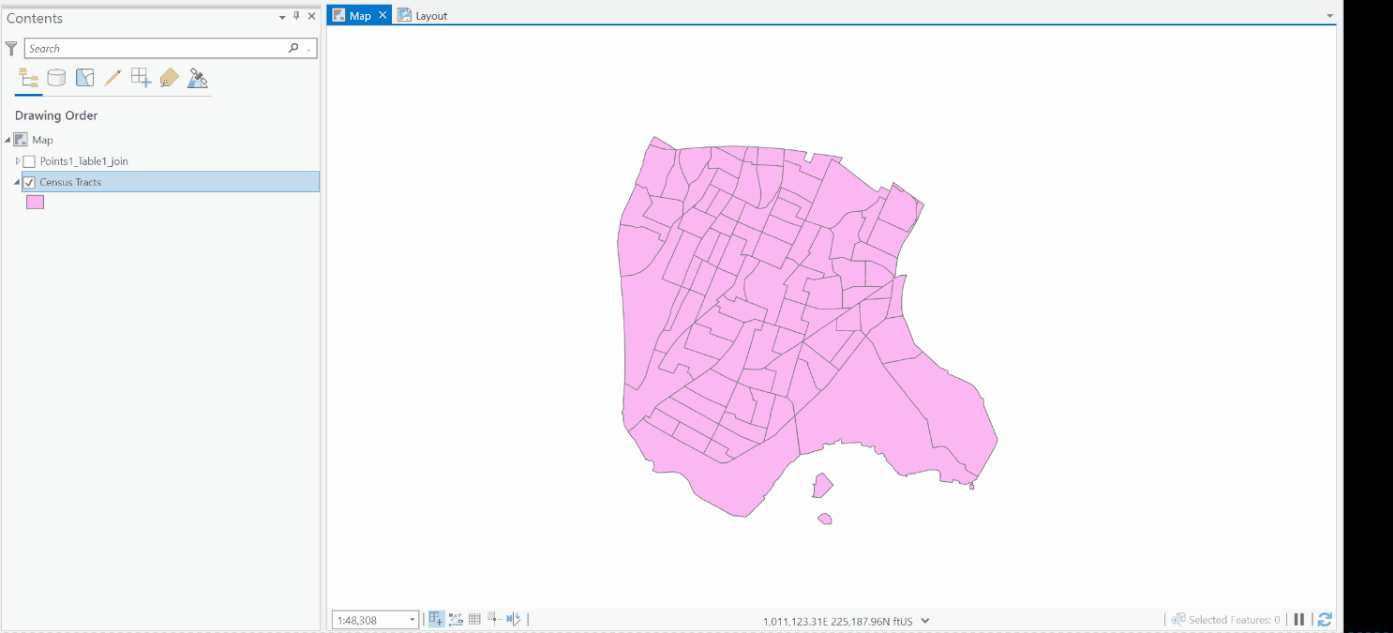Click the filter icon in Contents pane
The height and width of the screenshot is (633, 1393).
10,47
